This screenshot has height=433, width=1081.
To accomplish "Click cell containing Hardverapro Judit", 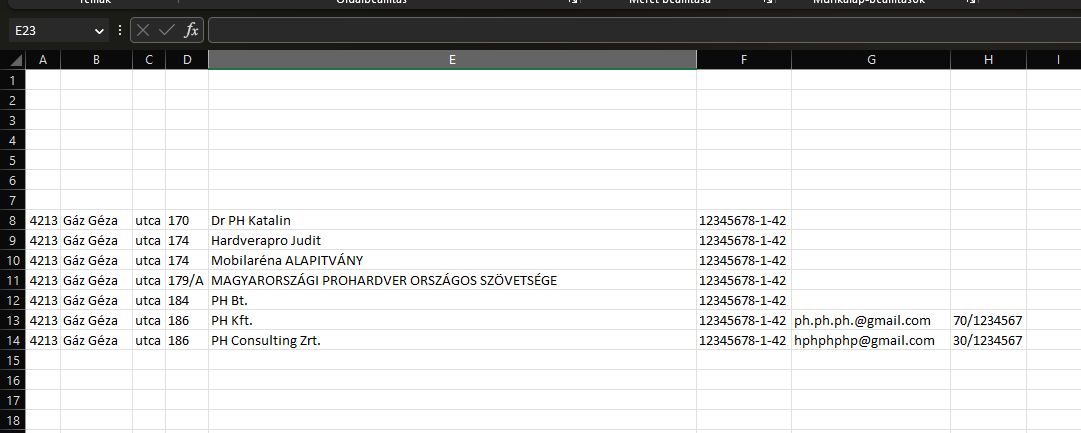I will [452, 241].
